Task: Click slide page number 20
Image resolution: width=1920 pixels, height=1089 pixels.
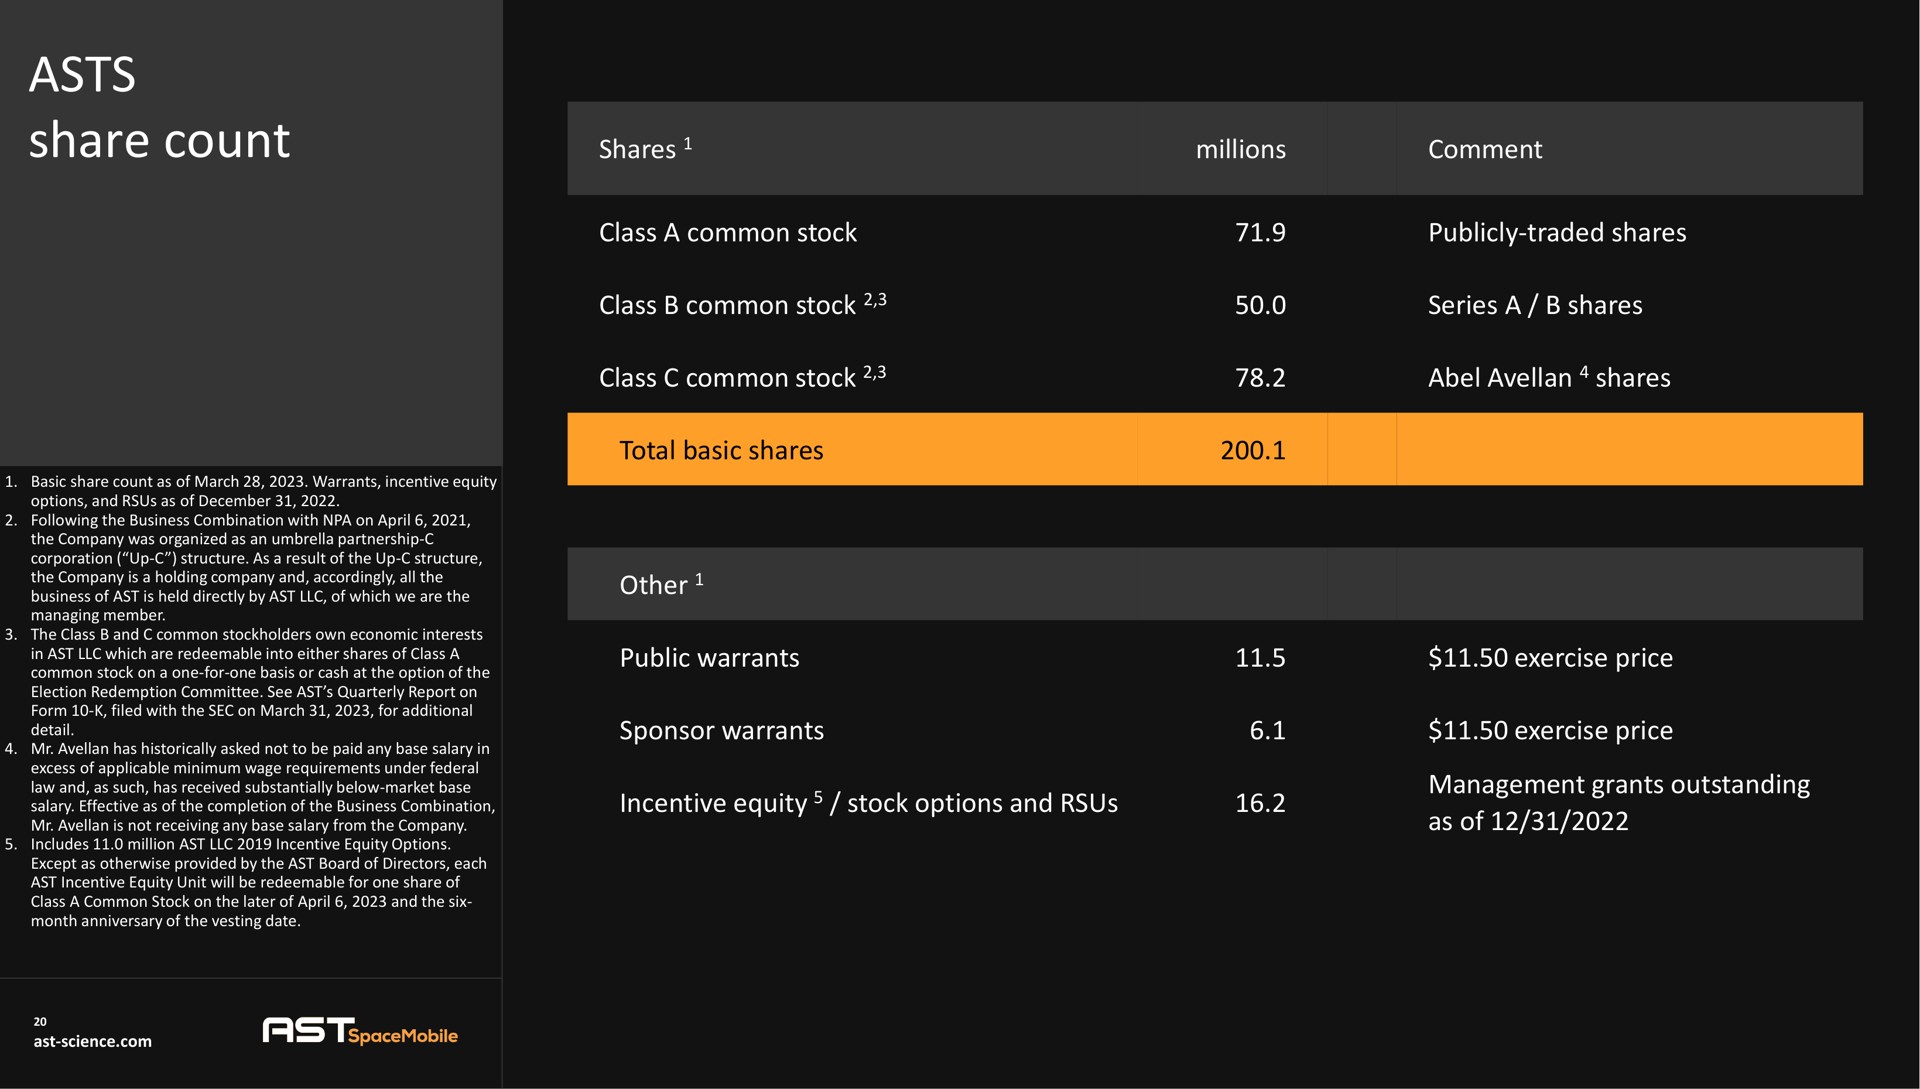Action: coord(40,1021)
